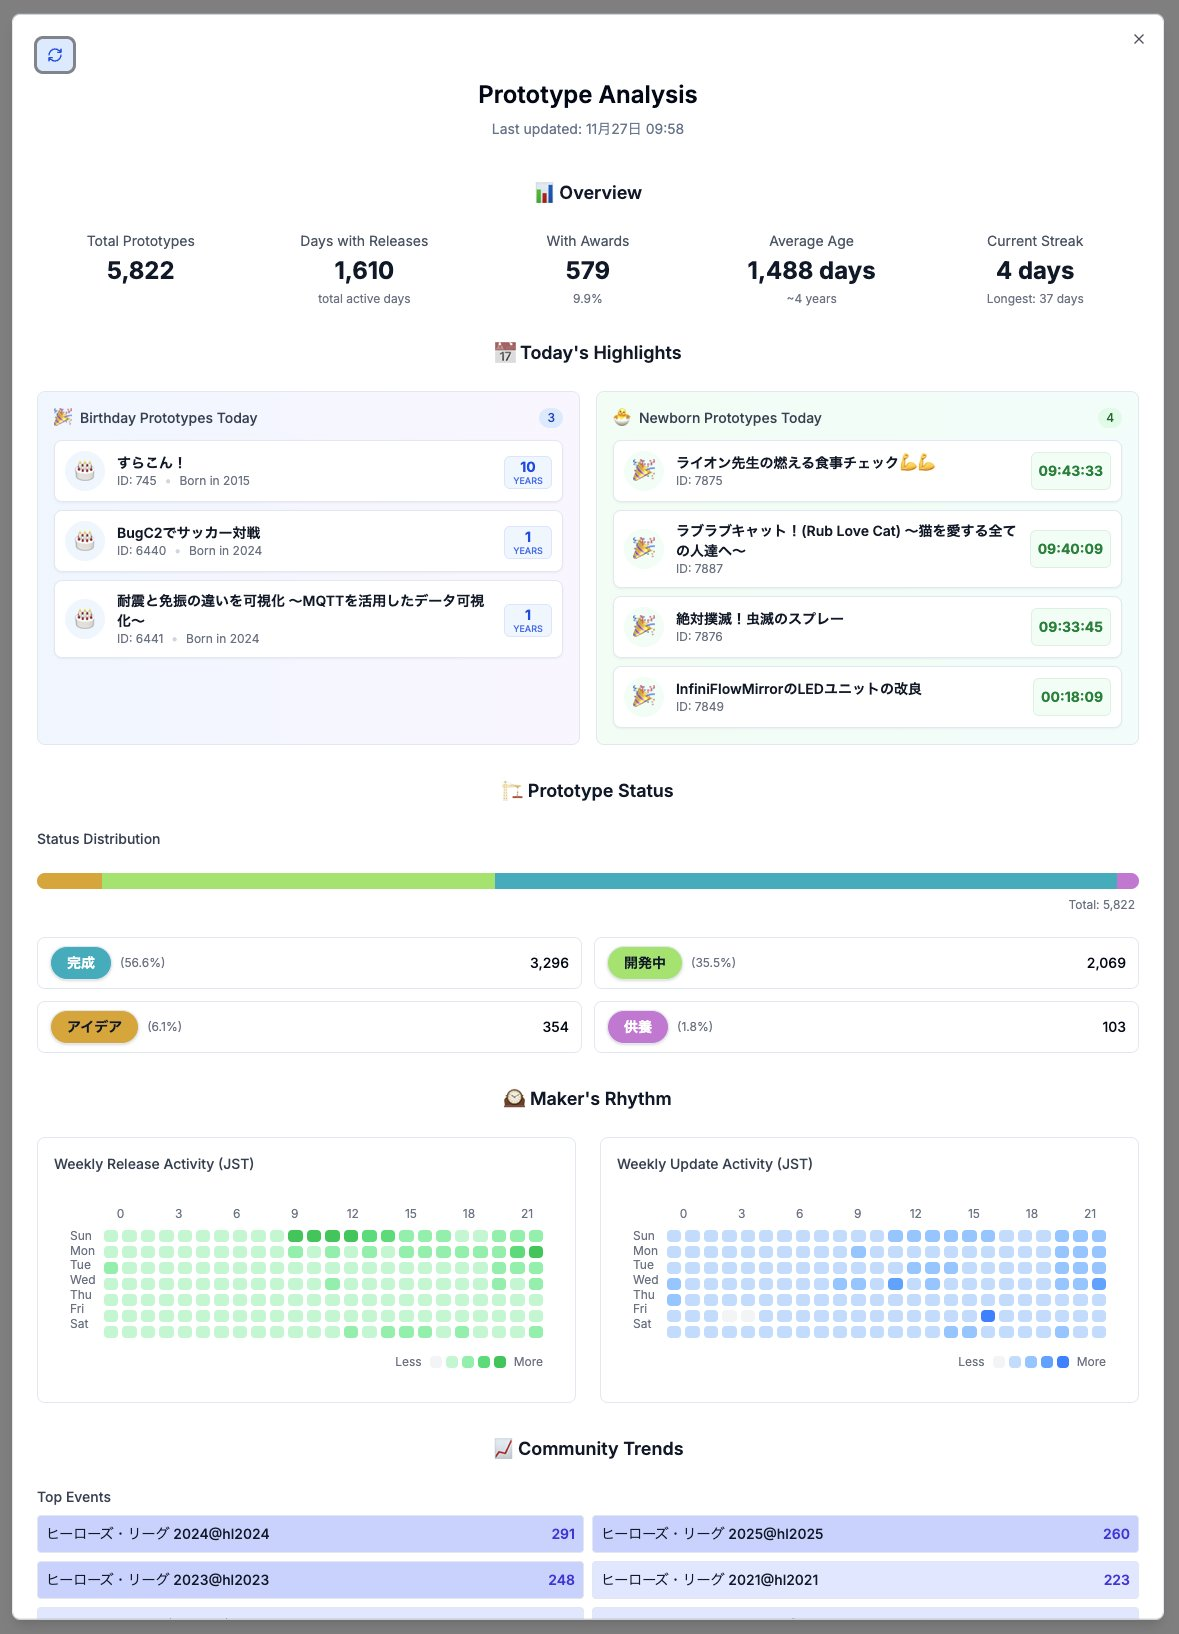Select the 開発中 status pill
The image size is (1179, 1634).
pos(645,963)
